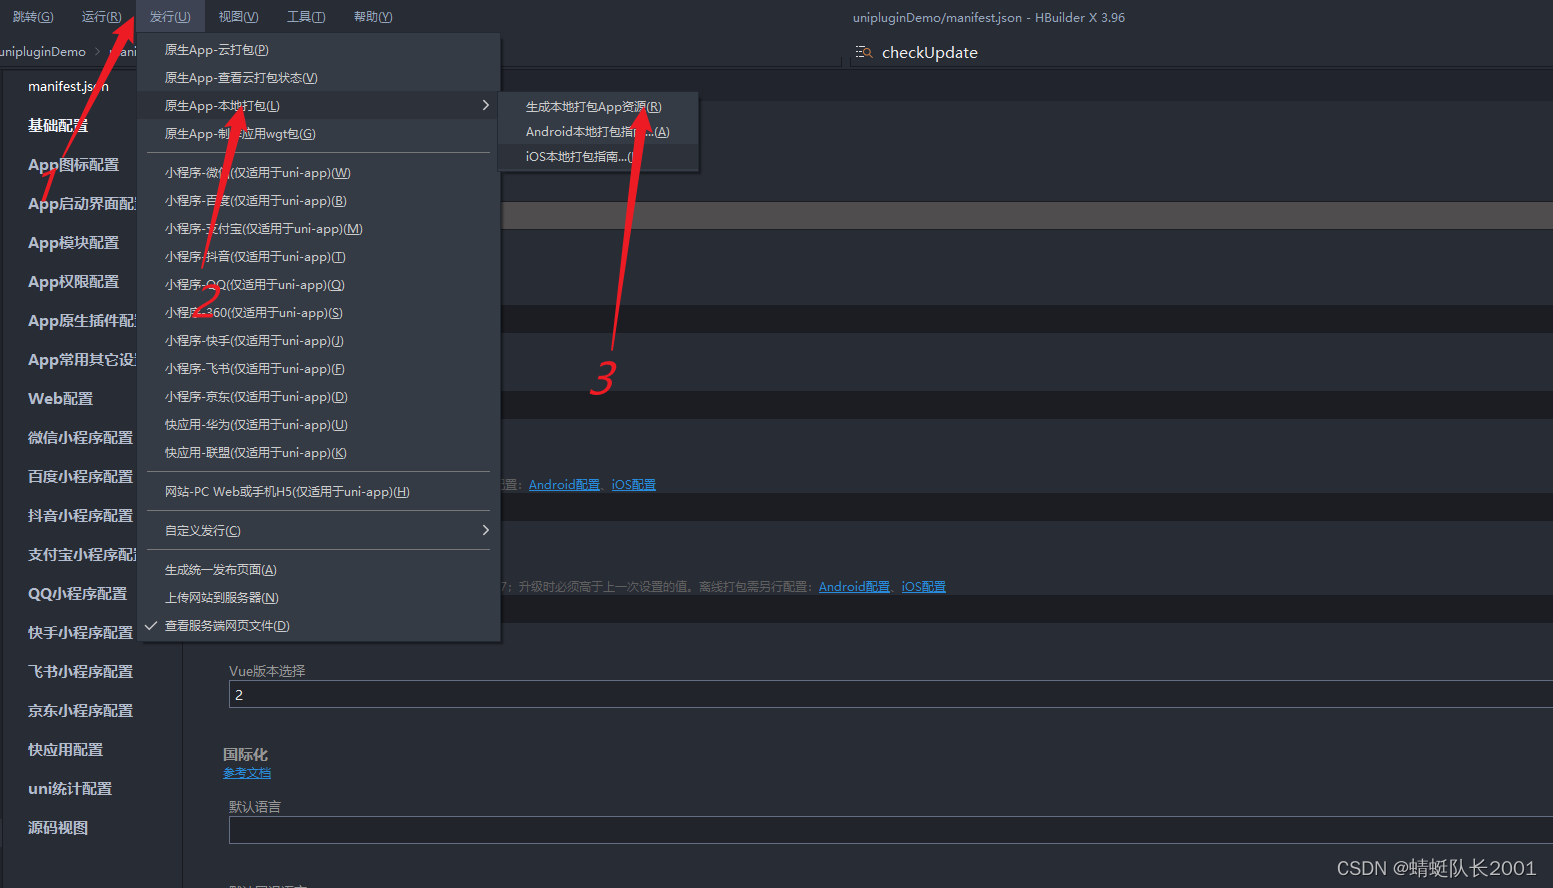
Task: Expand the 原生App-本地打包 submenu arrow
Action: [485, 105]
